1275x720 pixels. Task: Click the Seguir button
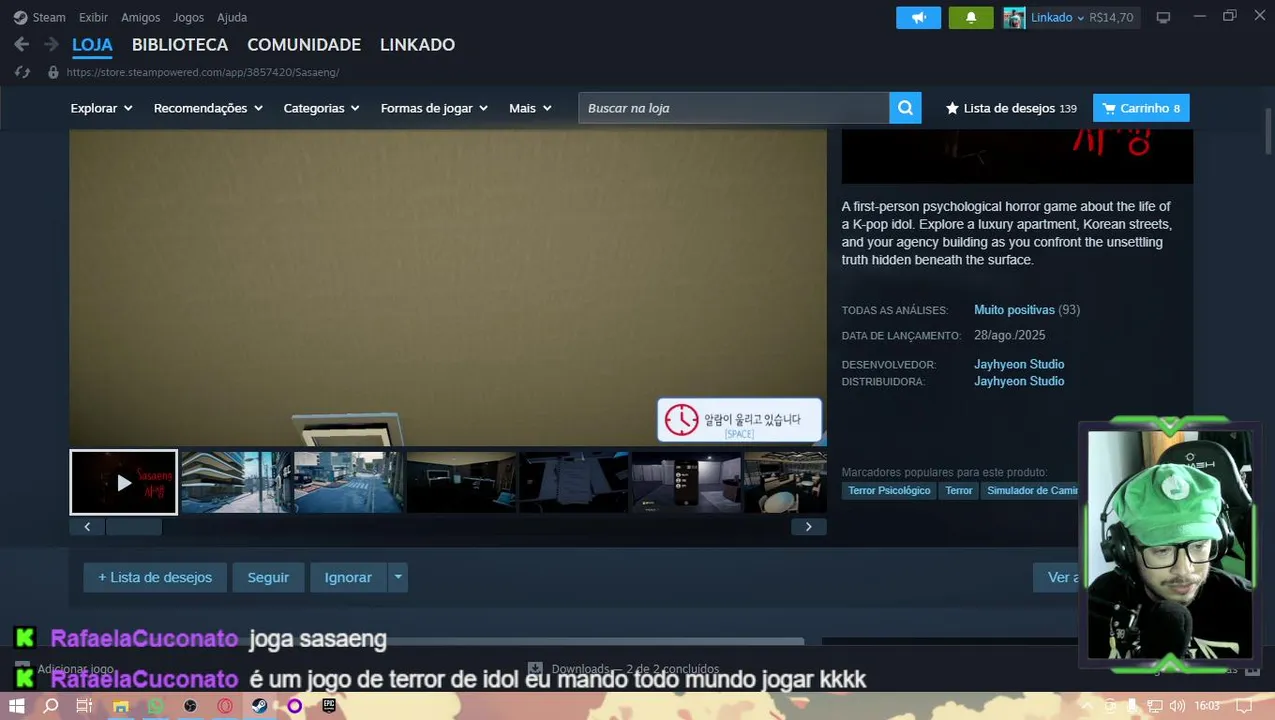[x=268, y=577]
